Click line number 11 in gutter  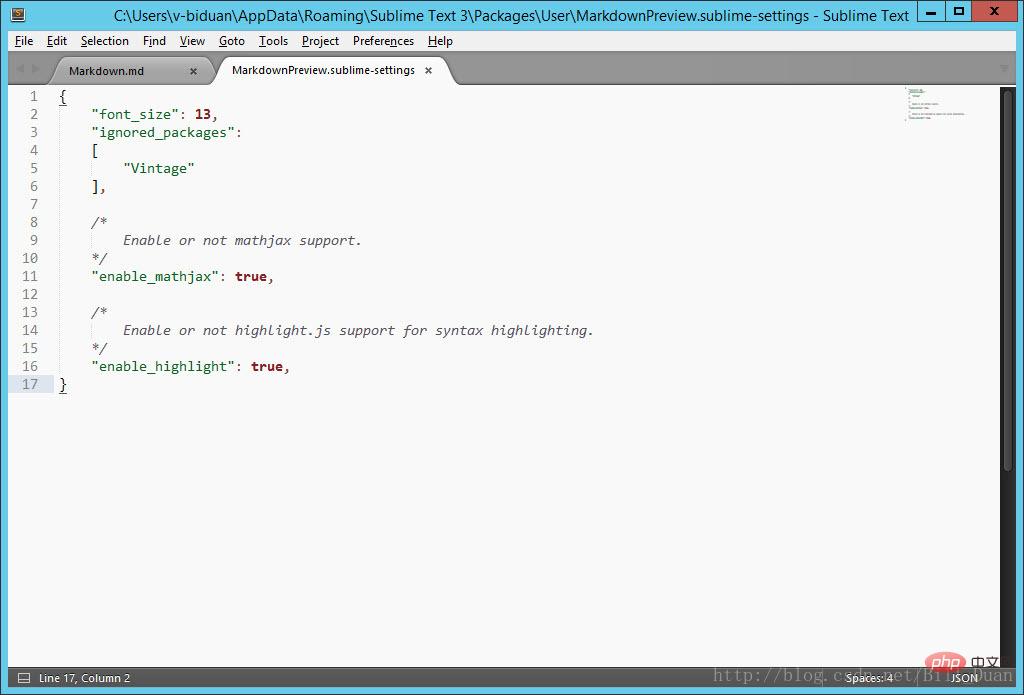(x=30, y=276)
